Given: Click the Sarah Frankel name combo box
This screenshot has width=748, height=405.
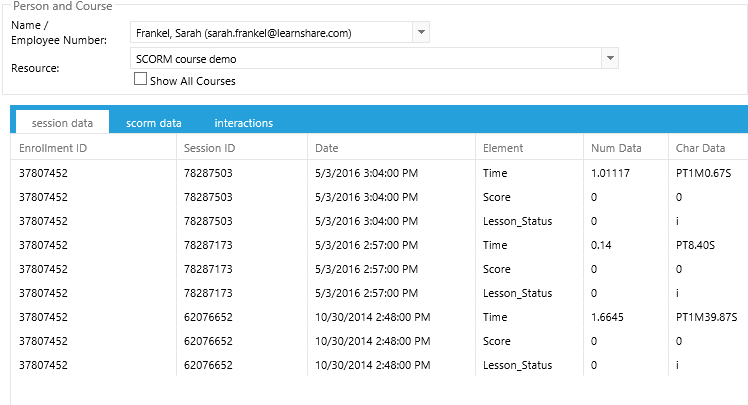Looking at the screenshot, I should click(x=271, y=33).
